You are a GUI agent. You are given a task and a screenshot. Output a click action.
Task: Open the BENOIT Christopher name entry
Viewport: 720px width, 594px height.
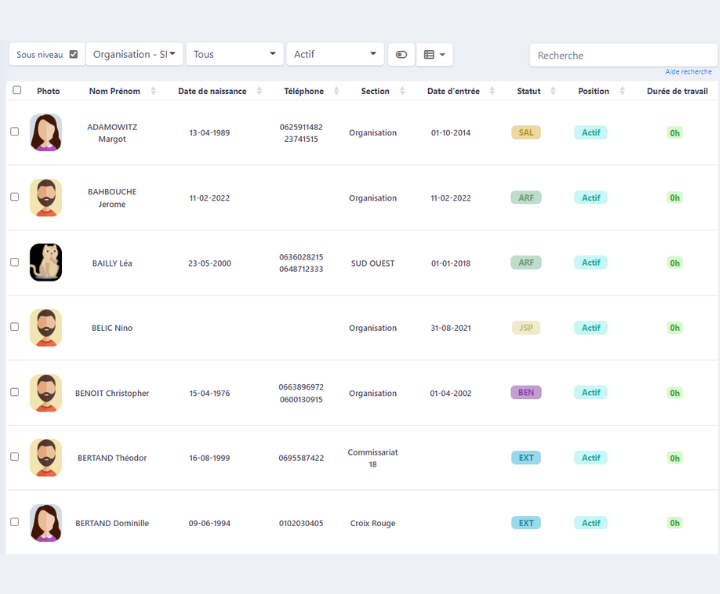click(112, 393)
